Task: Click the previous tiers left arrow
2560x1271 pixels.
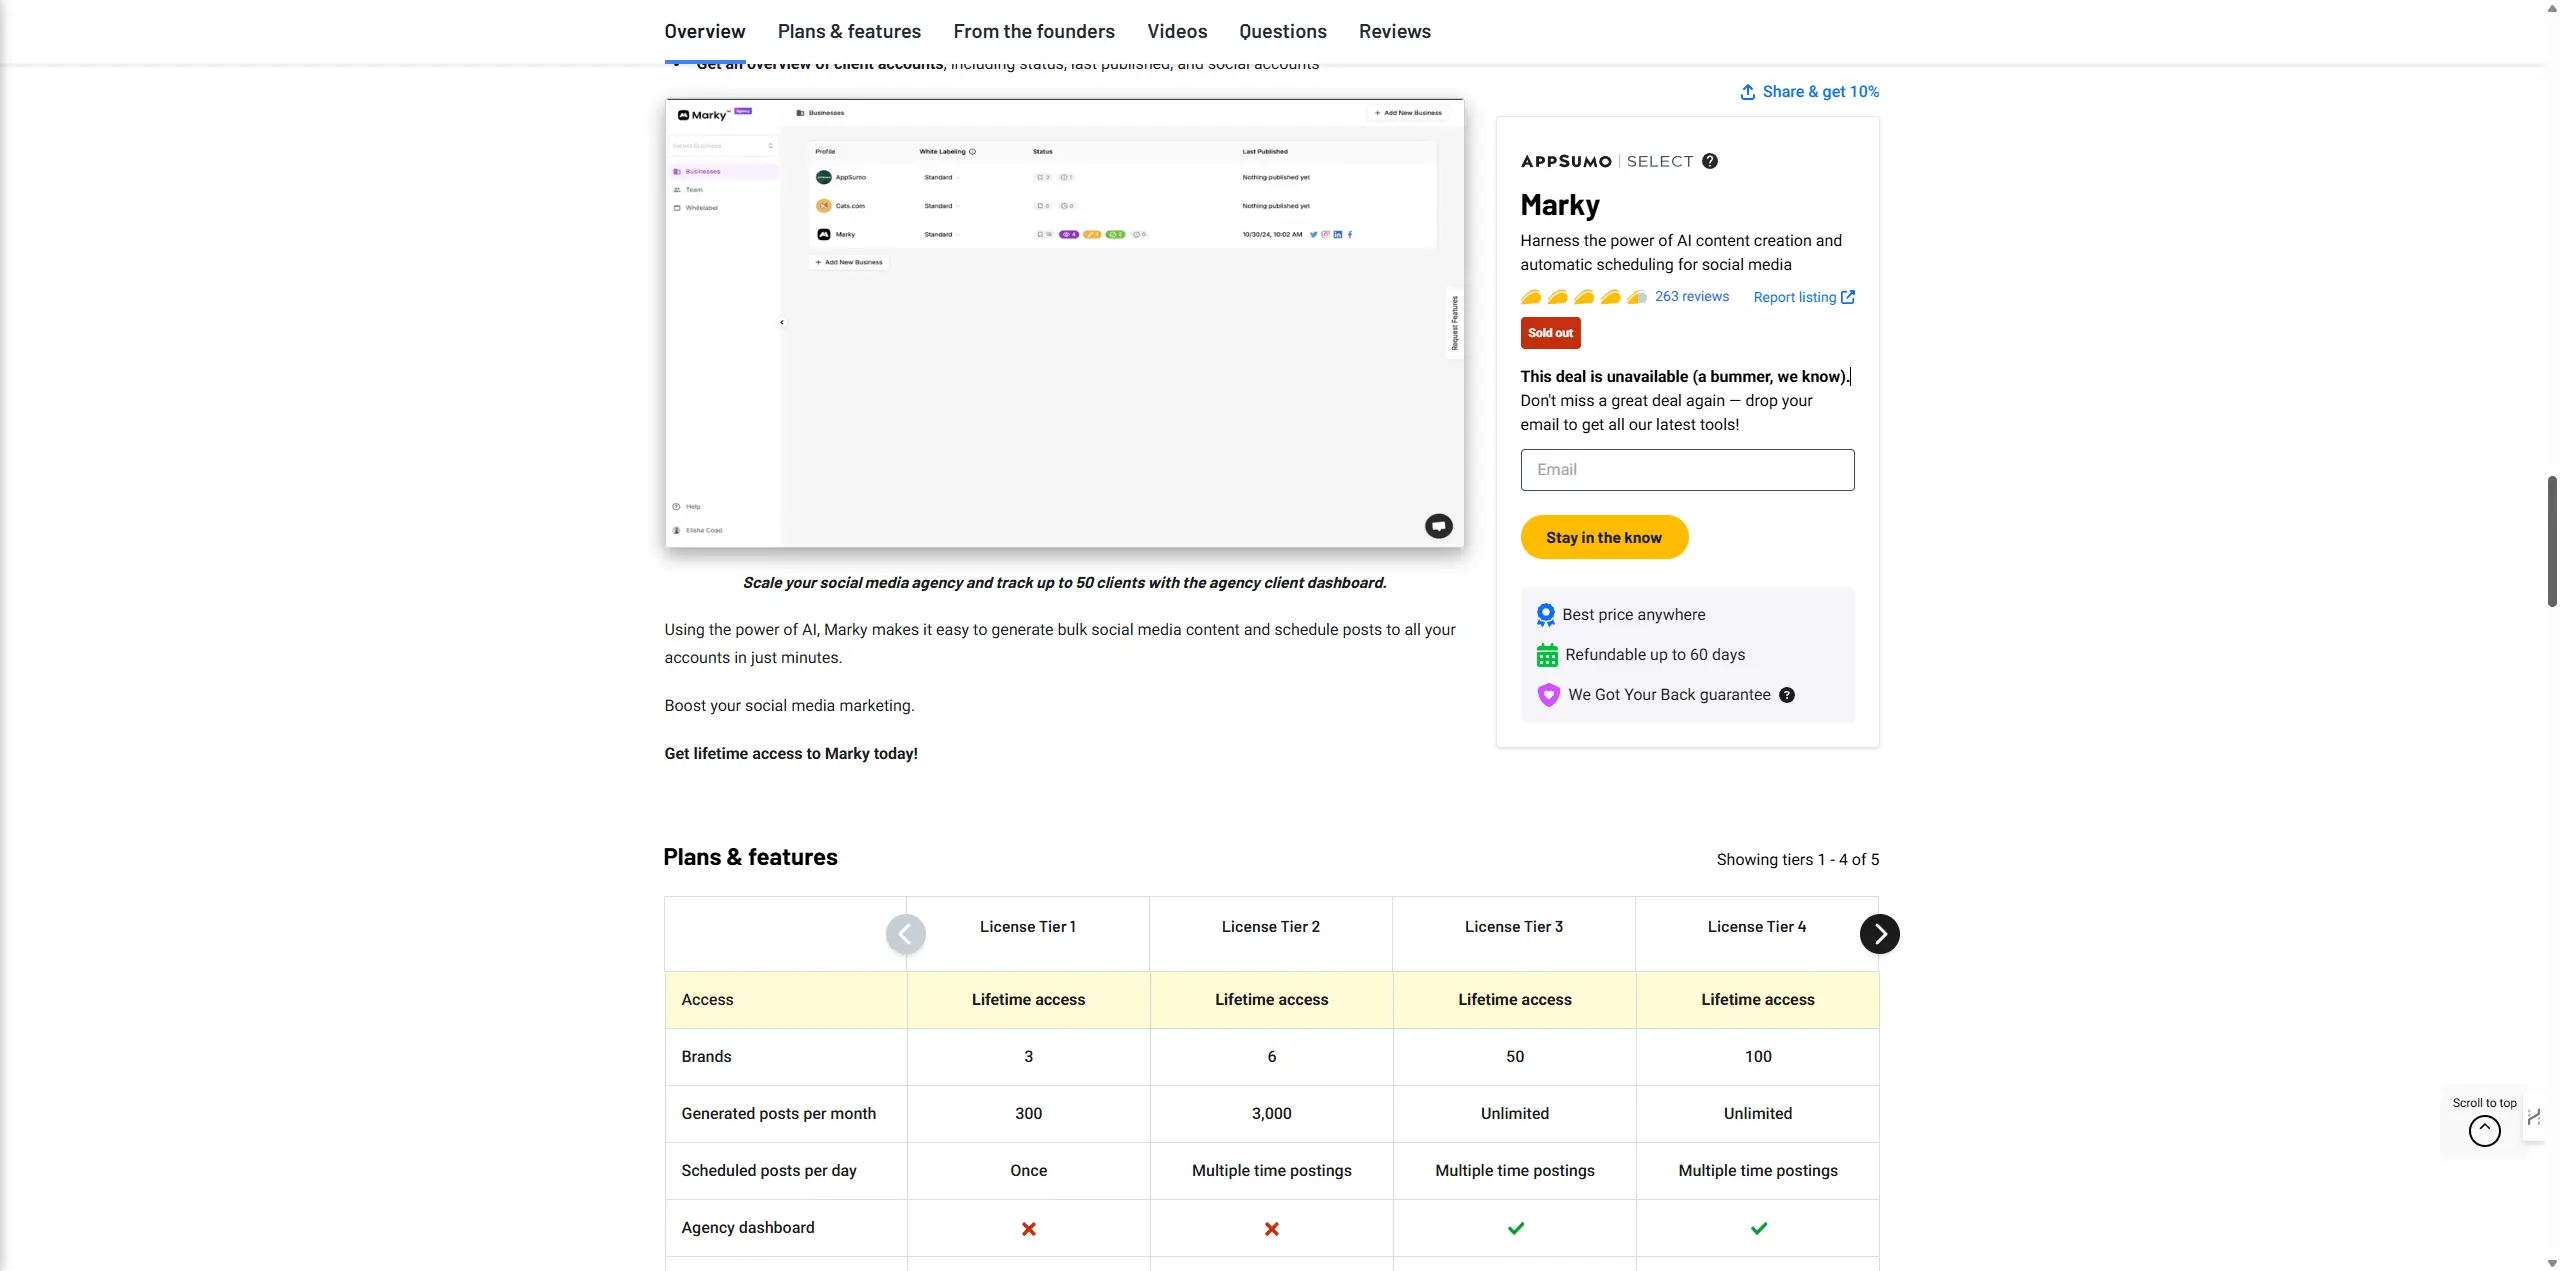Action: 905,934
